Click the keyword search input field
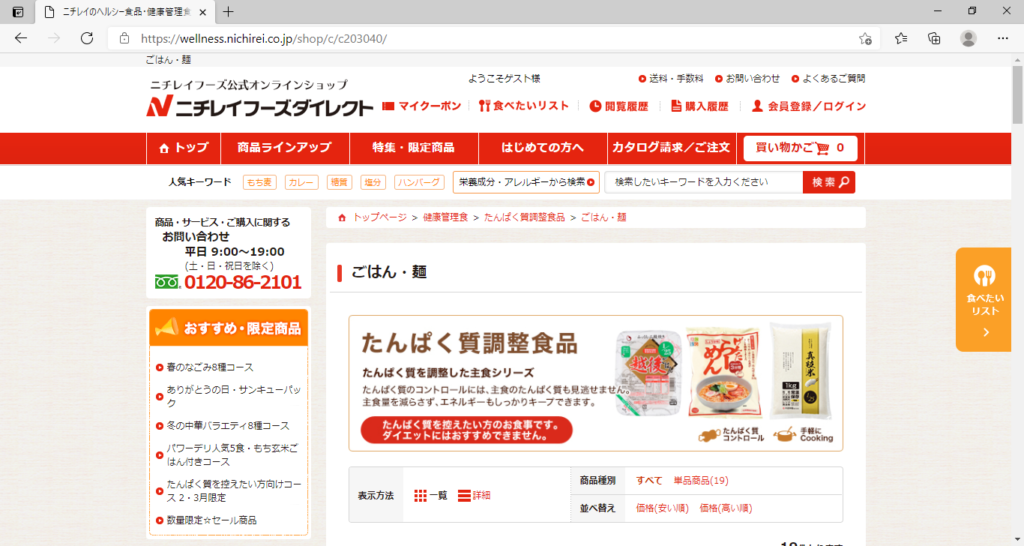This screenshot has width=1024, height=546. point(703,182)
